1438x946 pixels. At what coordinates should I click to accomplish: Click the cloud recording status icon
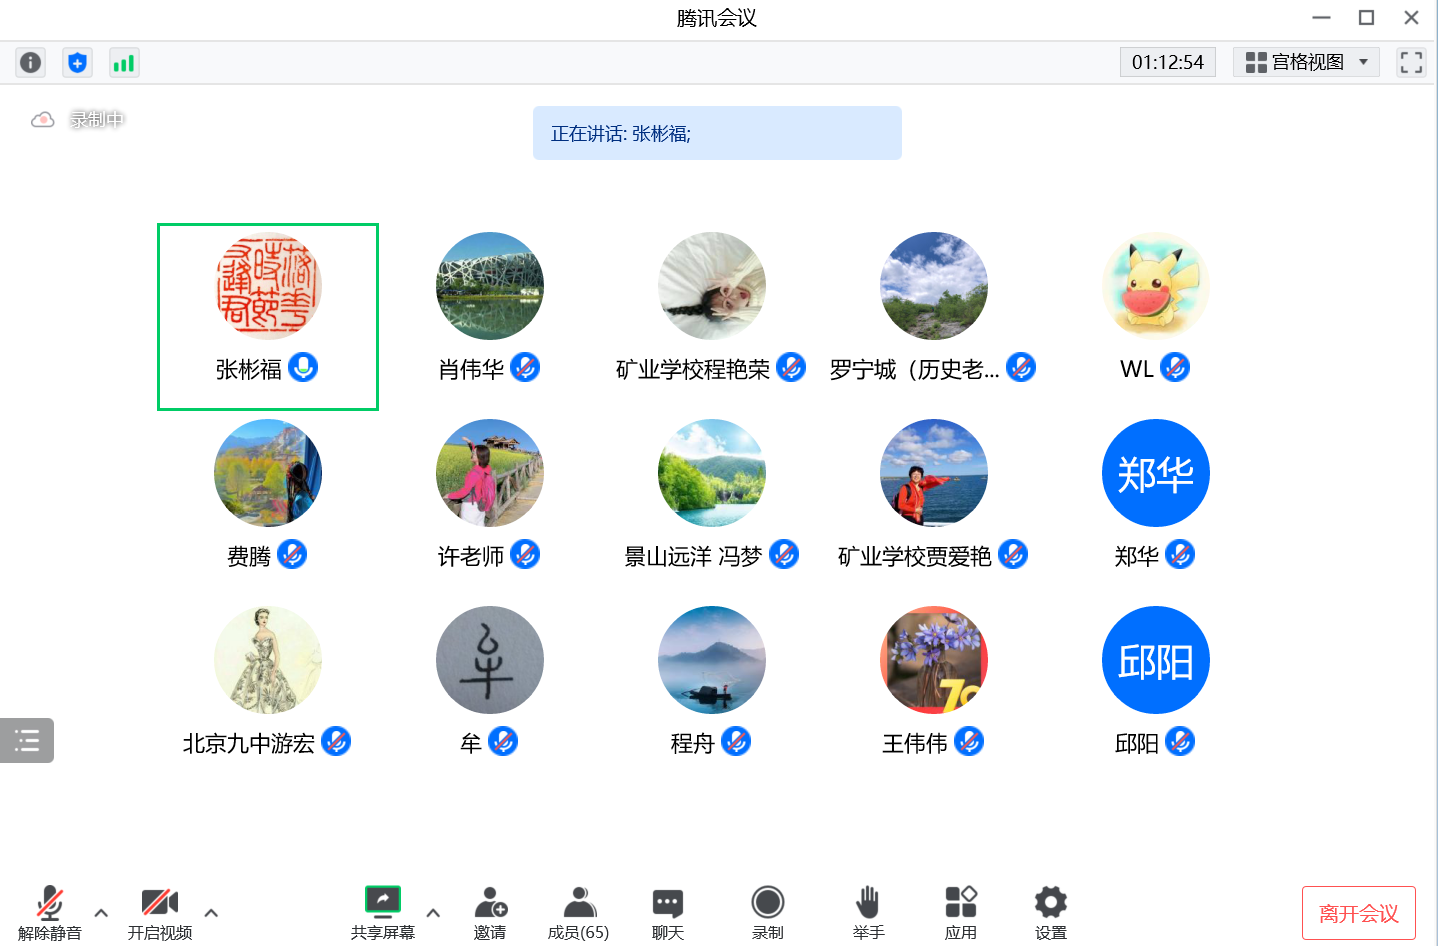point(42,120)
